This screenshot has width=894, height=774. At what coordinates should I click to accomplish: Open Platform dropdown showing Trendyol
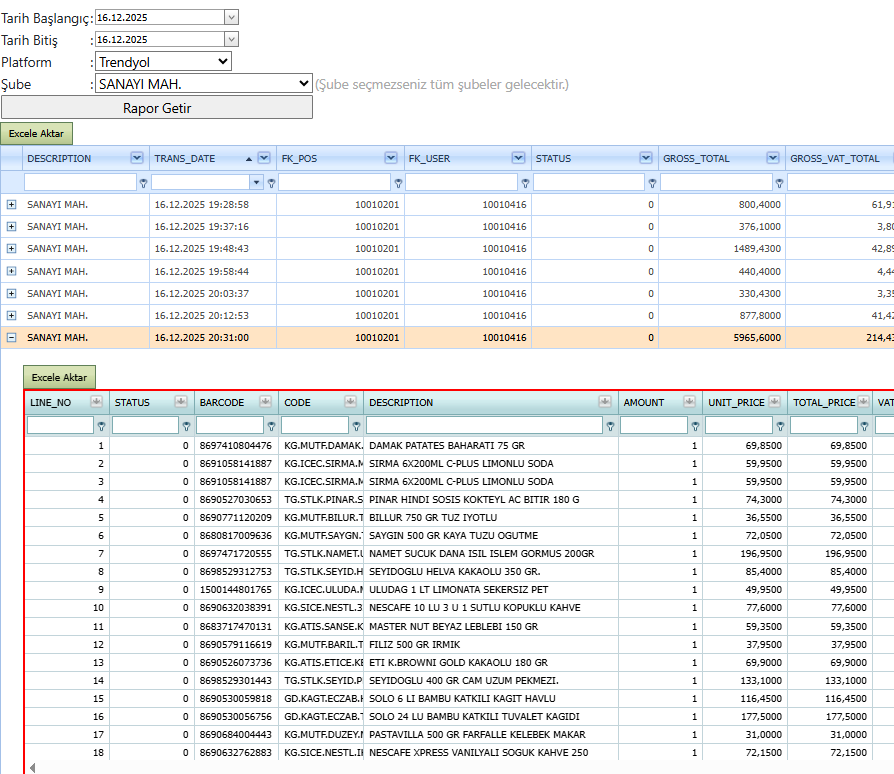coord(163,62)
